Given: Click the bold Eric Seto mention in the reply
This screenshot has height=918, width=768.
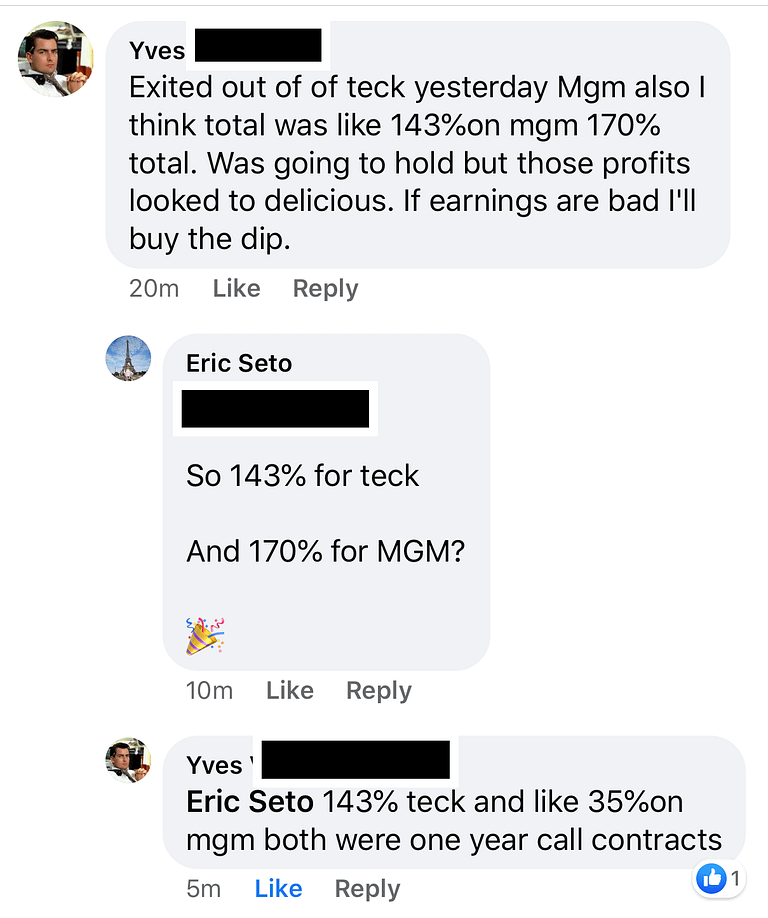Looking at the screenshot, I should [x=249, y=802].
